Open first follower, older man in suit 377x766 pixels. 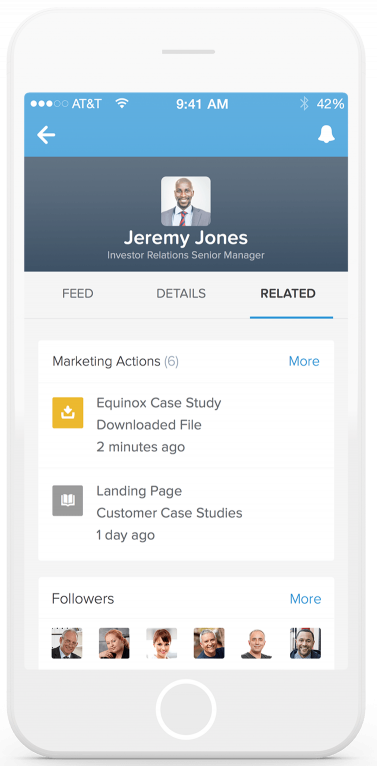pos(67,643)
